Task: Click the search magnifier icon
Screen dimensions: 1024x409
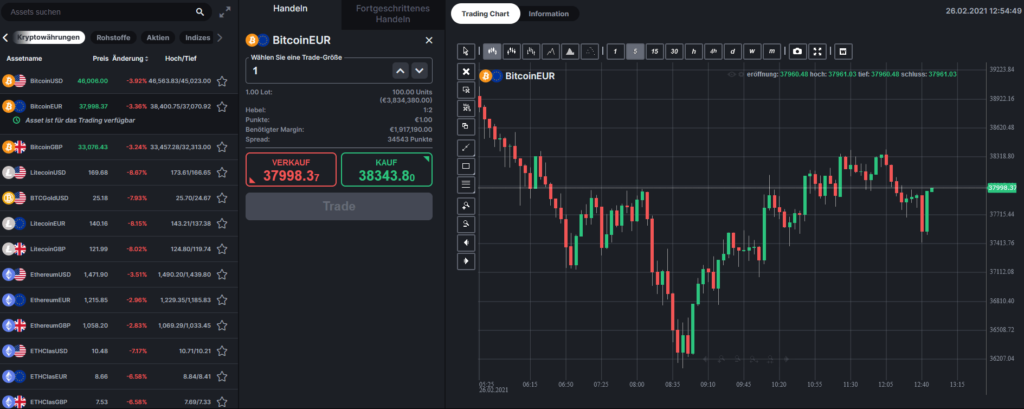Action: [x=200, y=12]
